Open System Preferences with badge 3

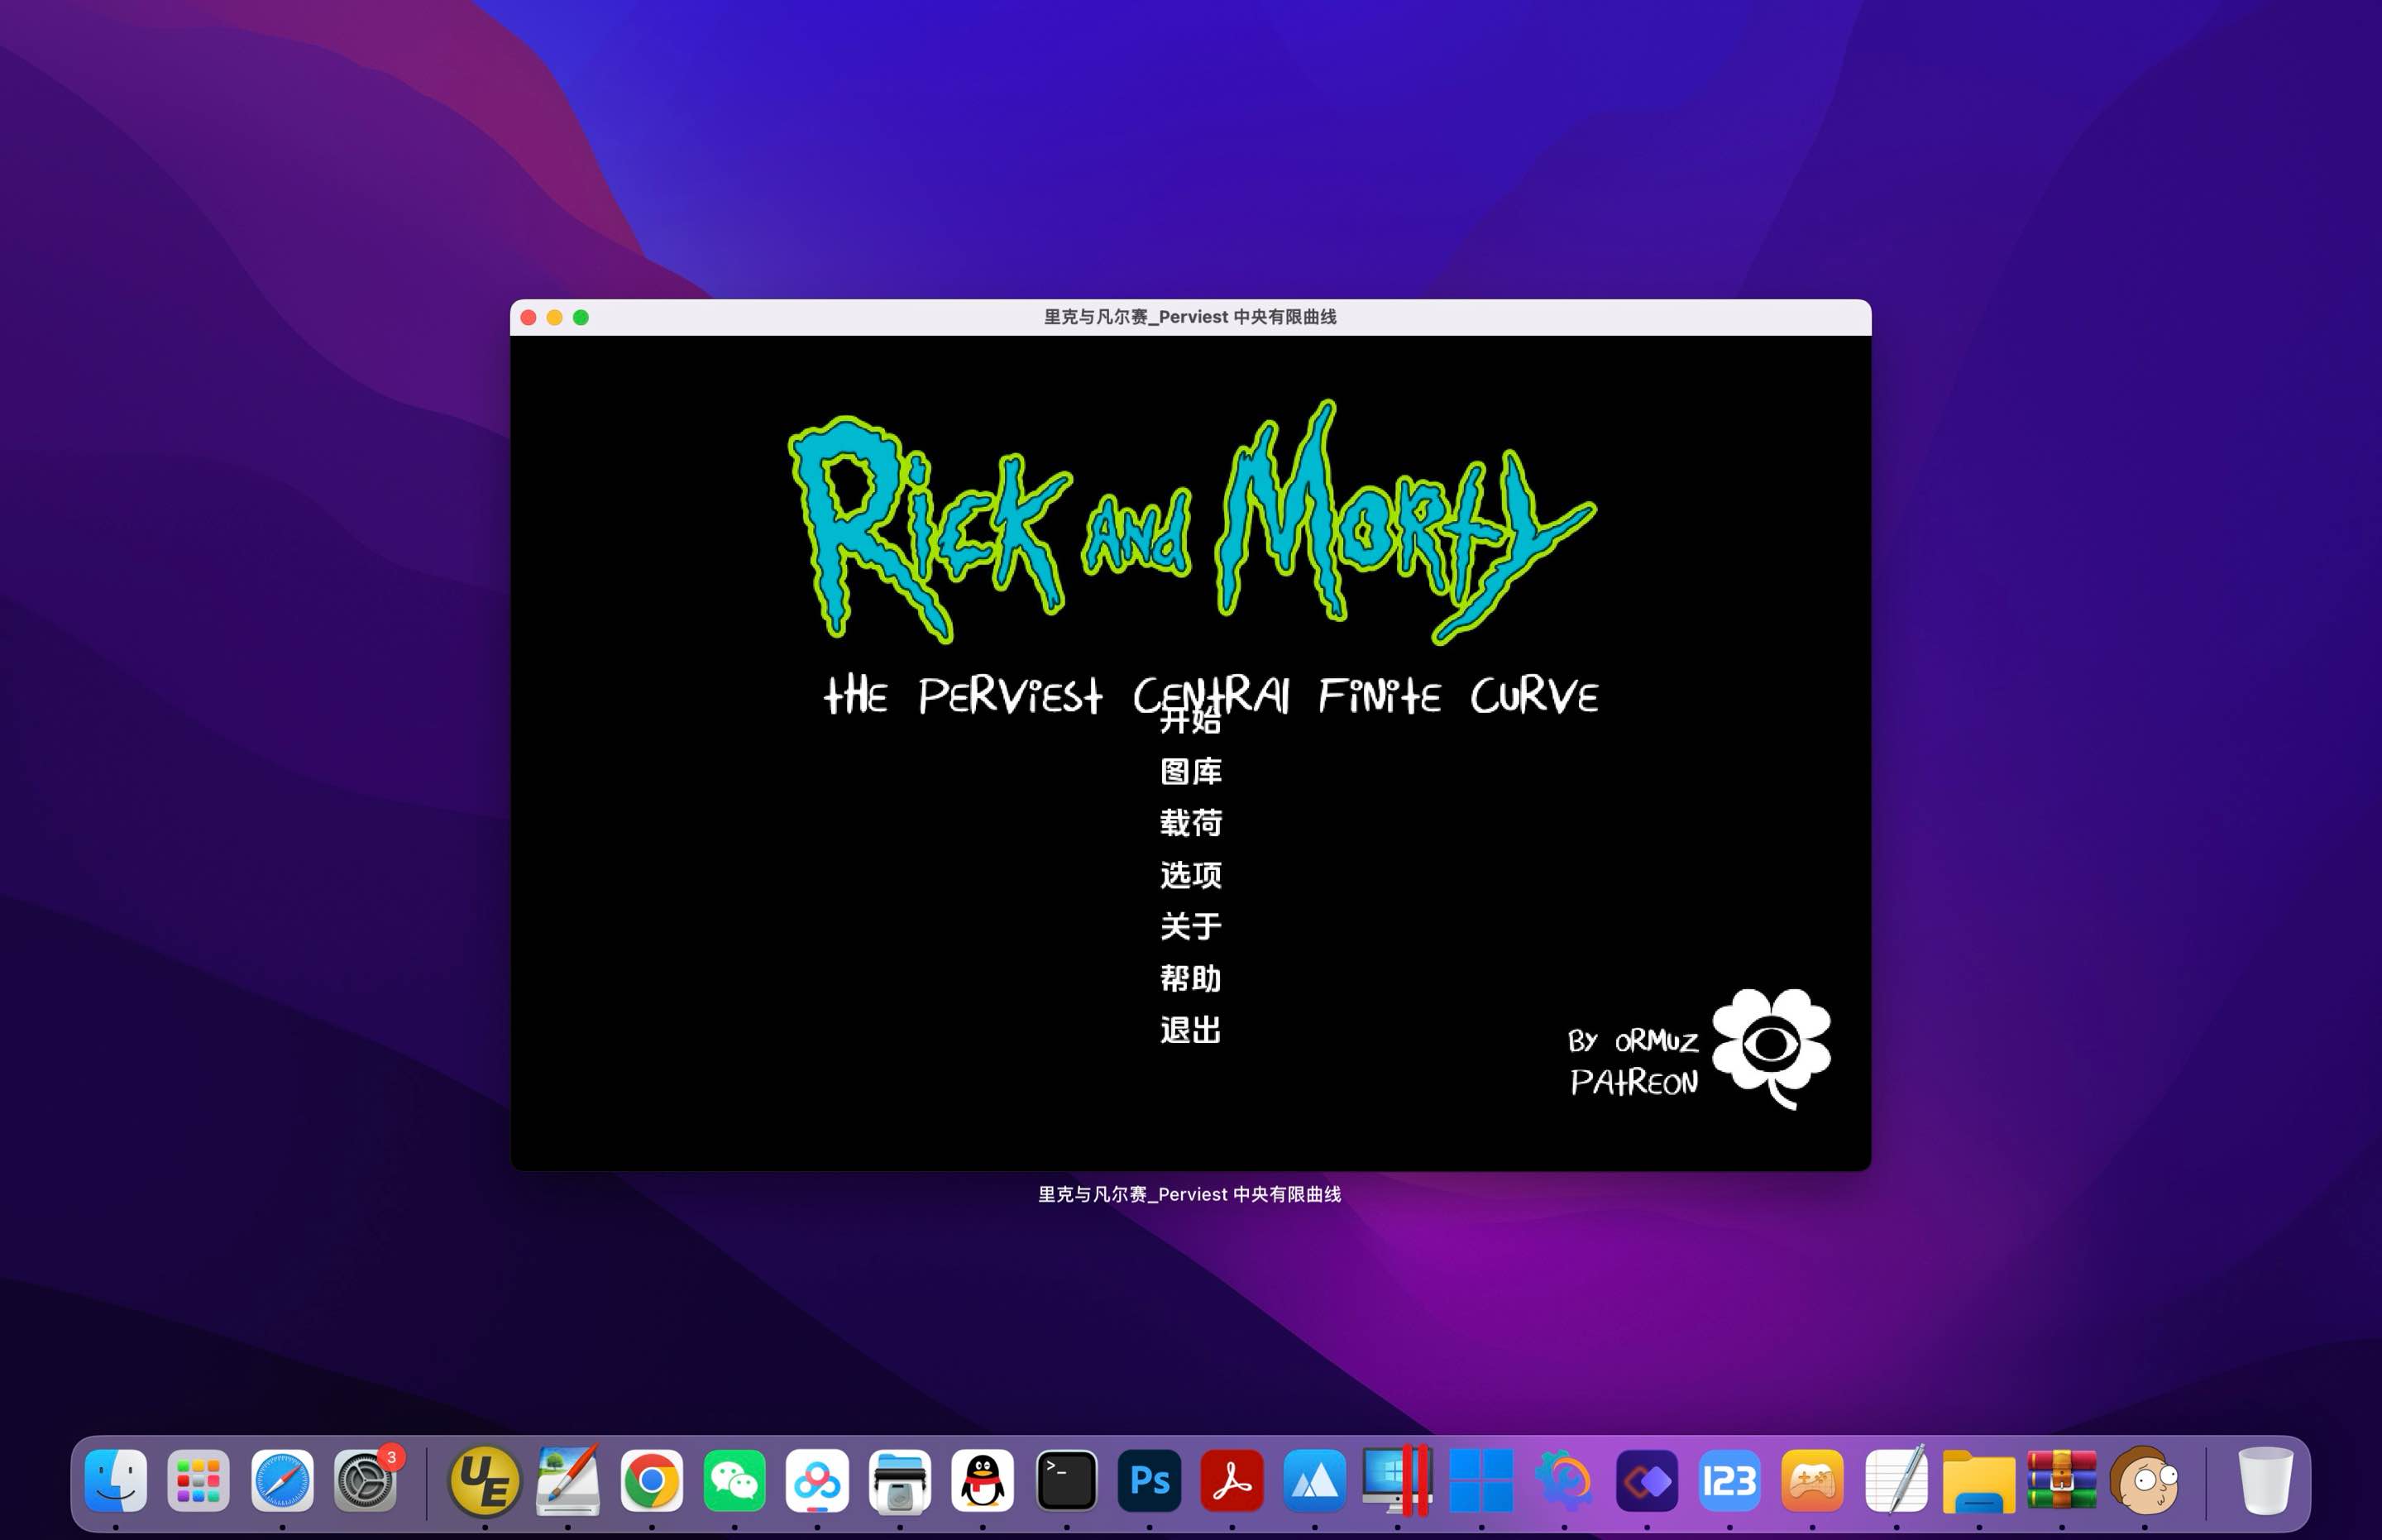[x=365, y=1480]
